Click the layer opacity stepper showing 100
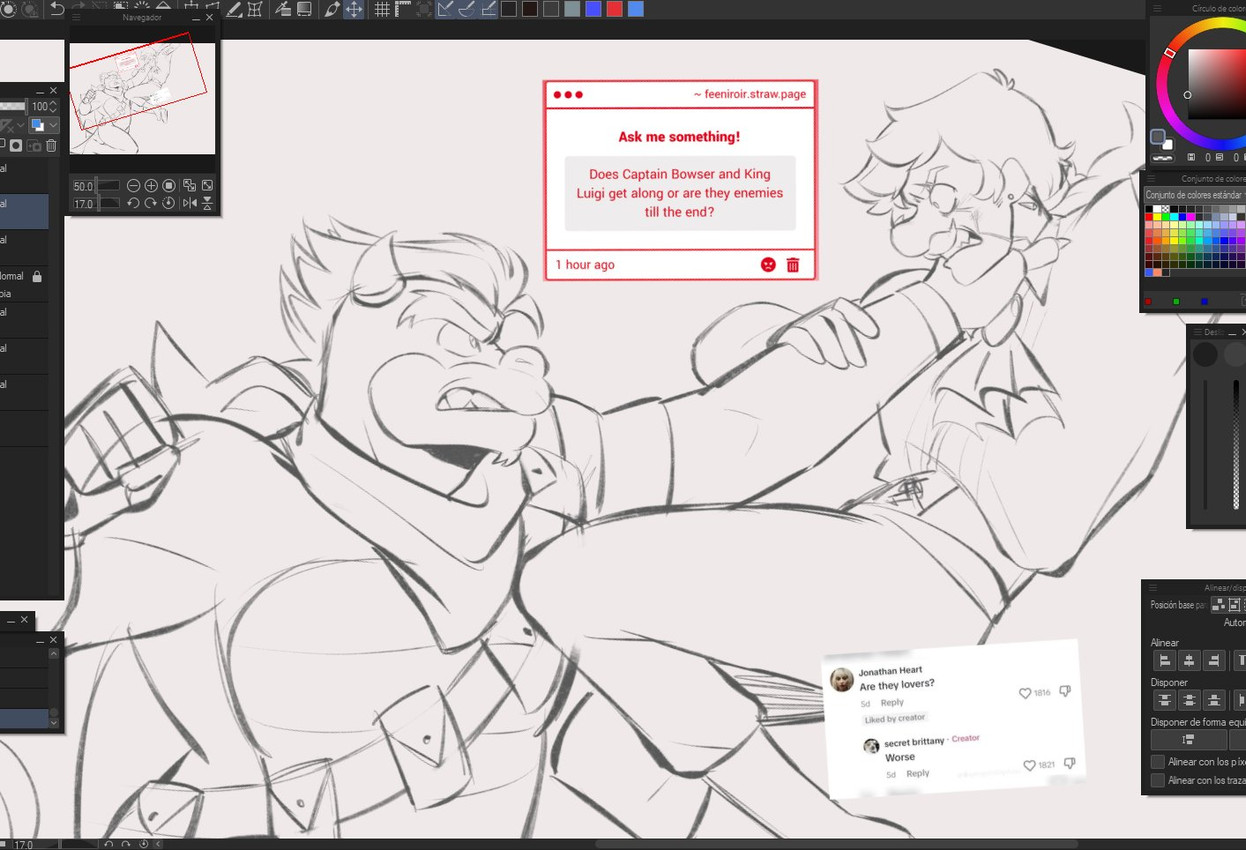The image size is (1246, 850). (x=53, y=106)
